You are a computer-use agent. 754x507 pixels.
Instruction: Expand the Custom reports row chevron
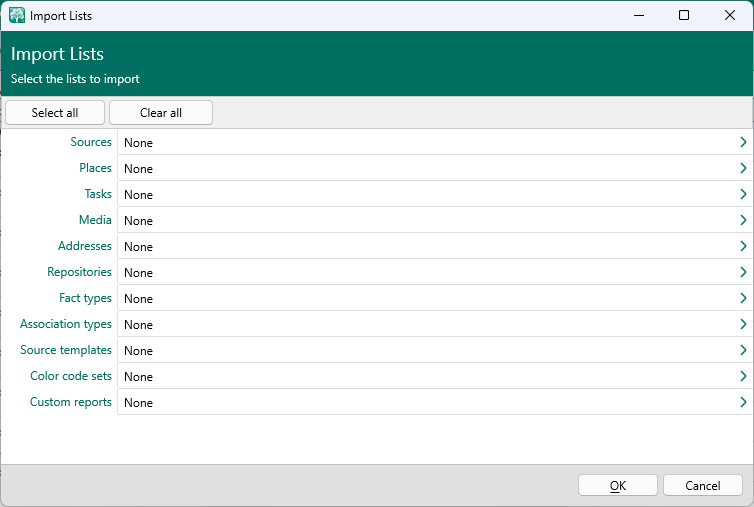pos(743,402)
